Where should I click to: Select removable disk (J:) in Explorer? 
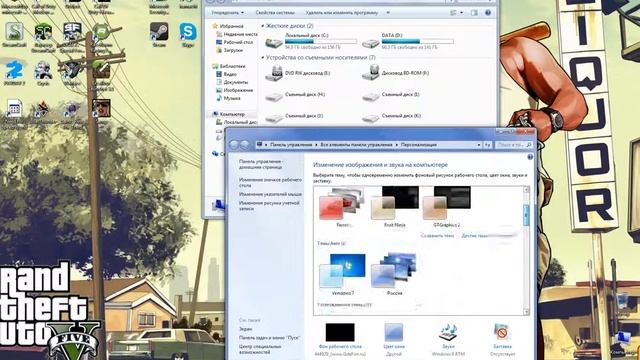click(295, 118)
